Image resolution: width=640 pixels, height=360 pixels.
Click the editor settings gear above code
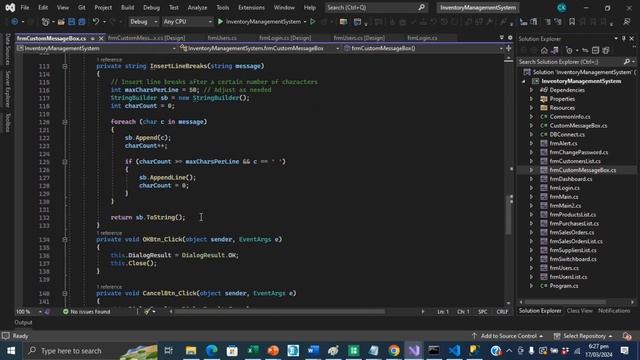click(510, 38)
